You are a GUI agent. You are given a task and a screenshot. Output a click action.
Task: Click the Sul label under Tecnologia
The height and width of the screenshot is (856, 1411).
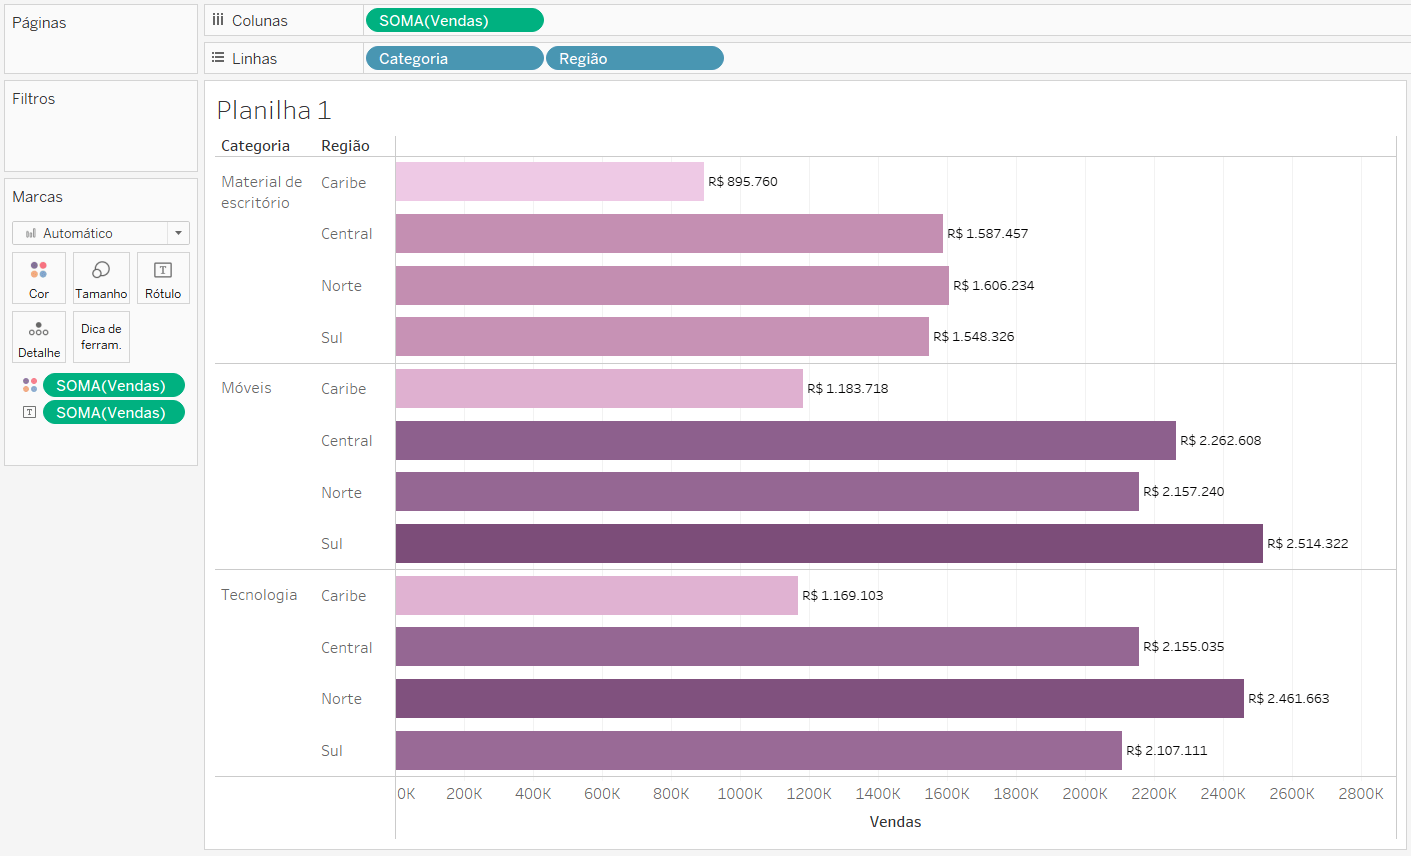(x=332, y=750)
